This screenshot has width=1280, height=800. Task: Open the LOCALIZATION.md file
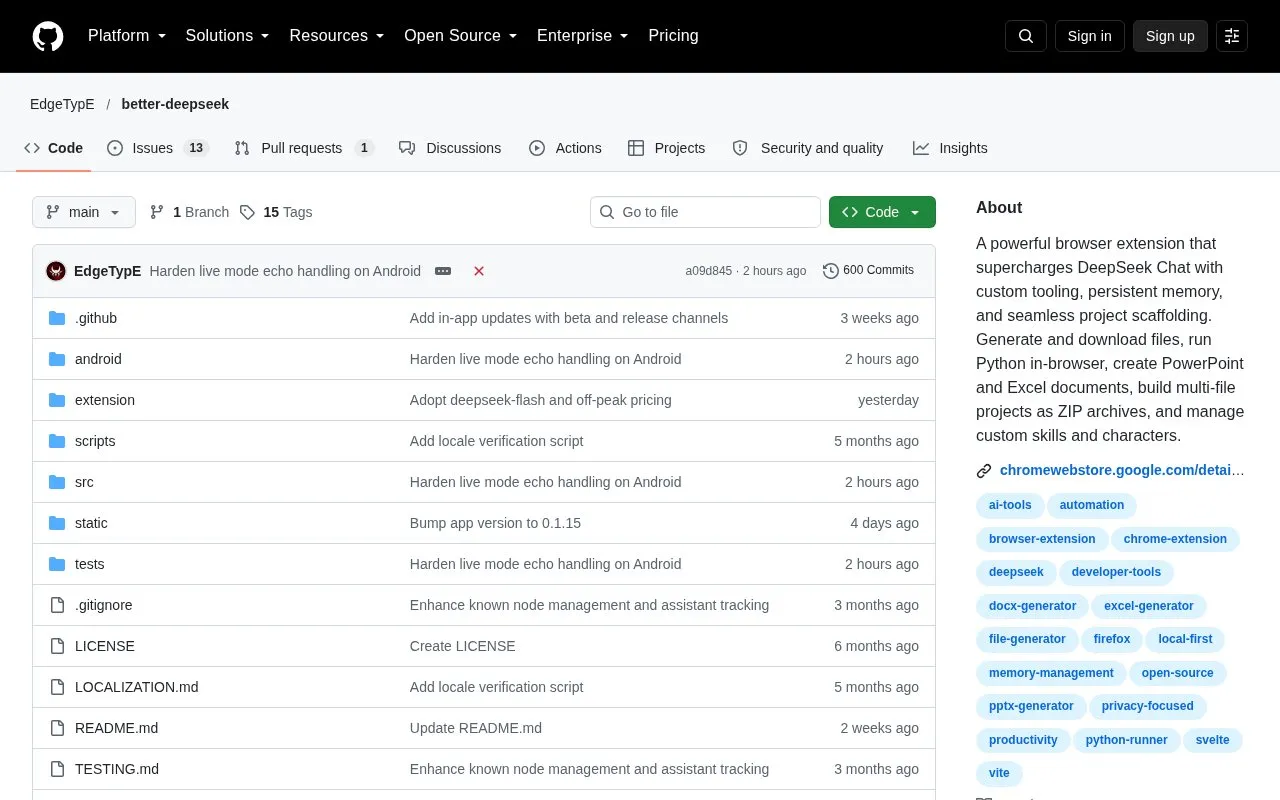tap(137, 687)
